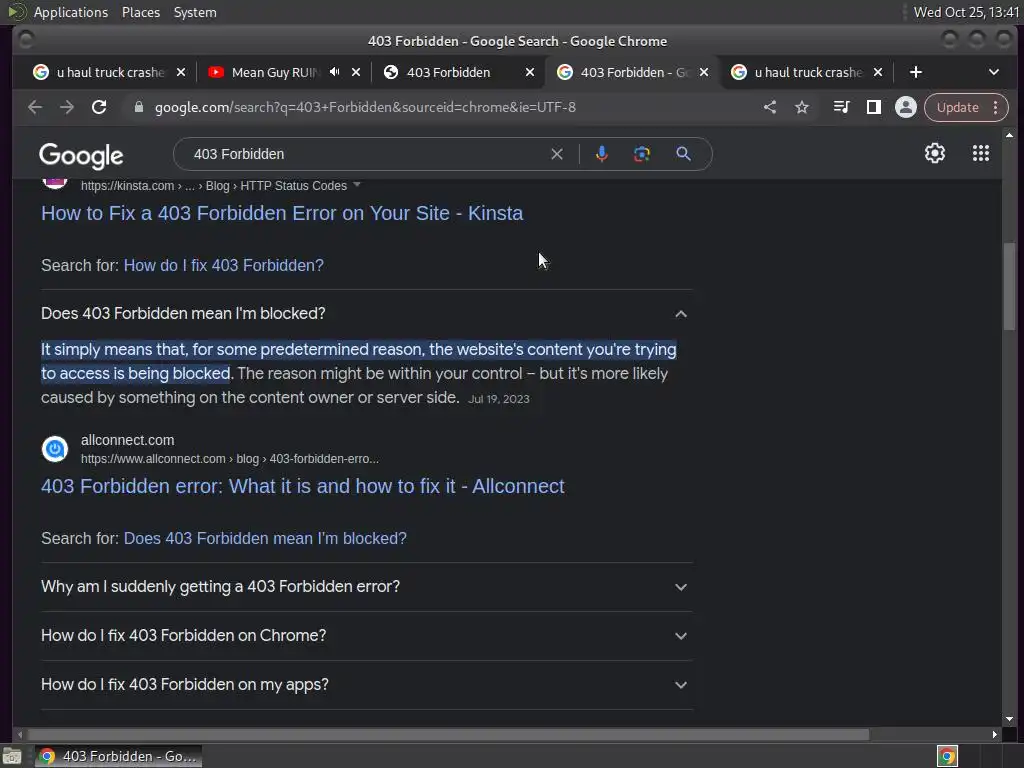
Task: Click the scroll down arrow
Action: pos(1010,719)
